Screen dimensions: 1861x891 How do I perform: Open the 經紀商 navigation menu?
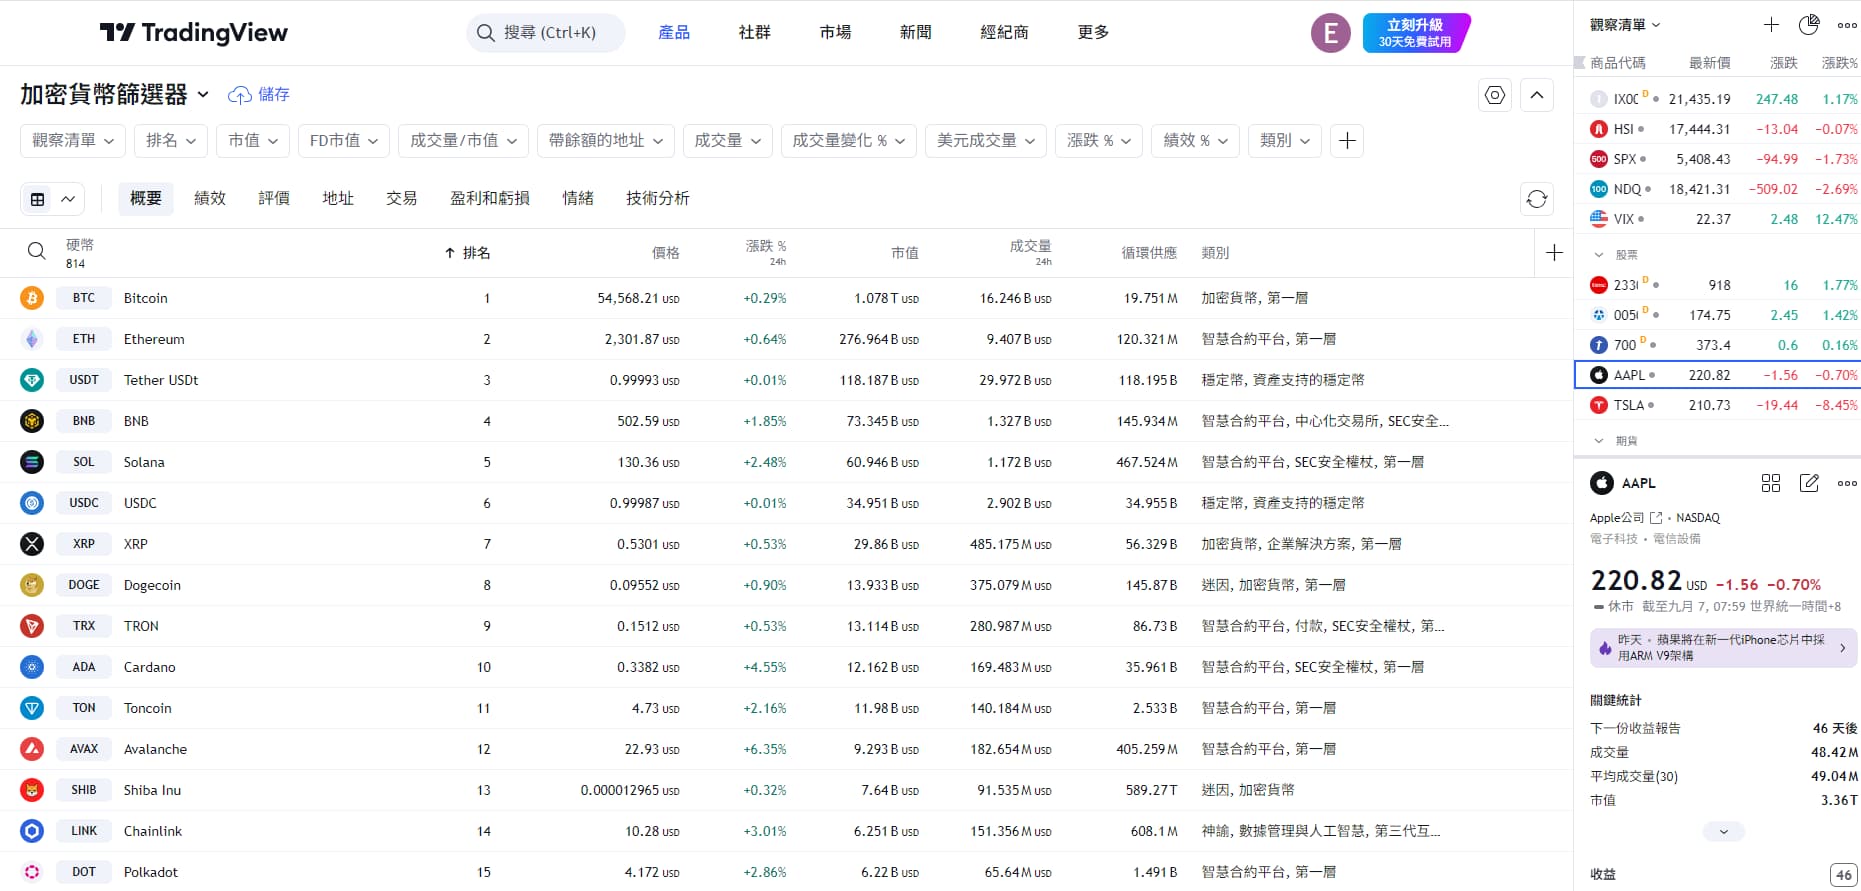point(1005,33)
